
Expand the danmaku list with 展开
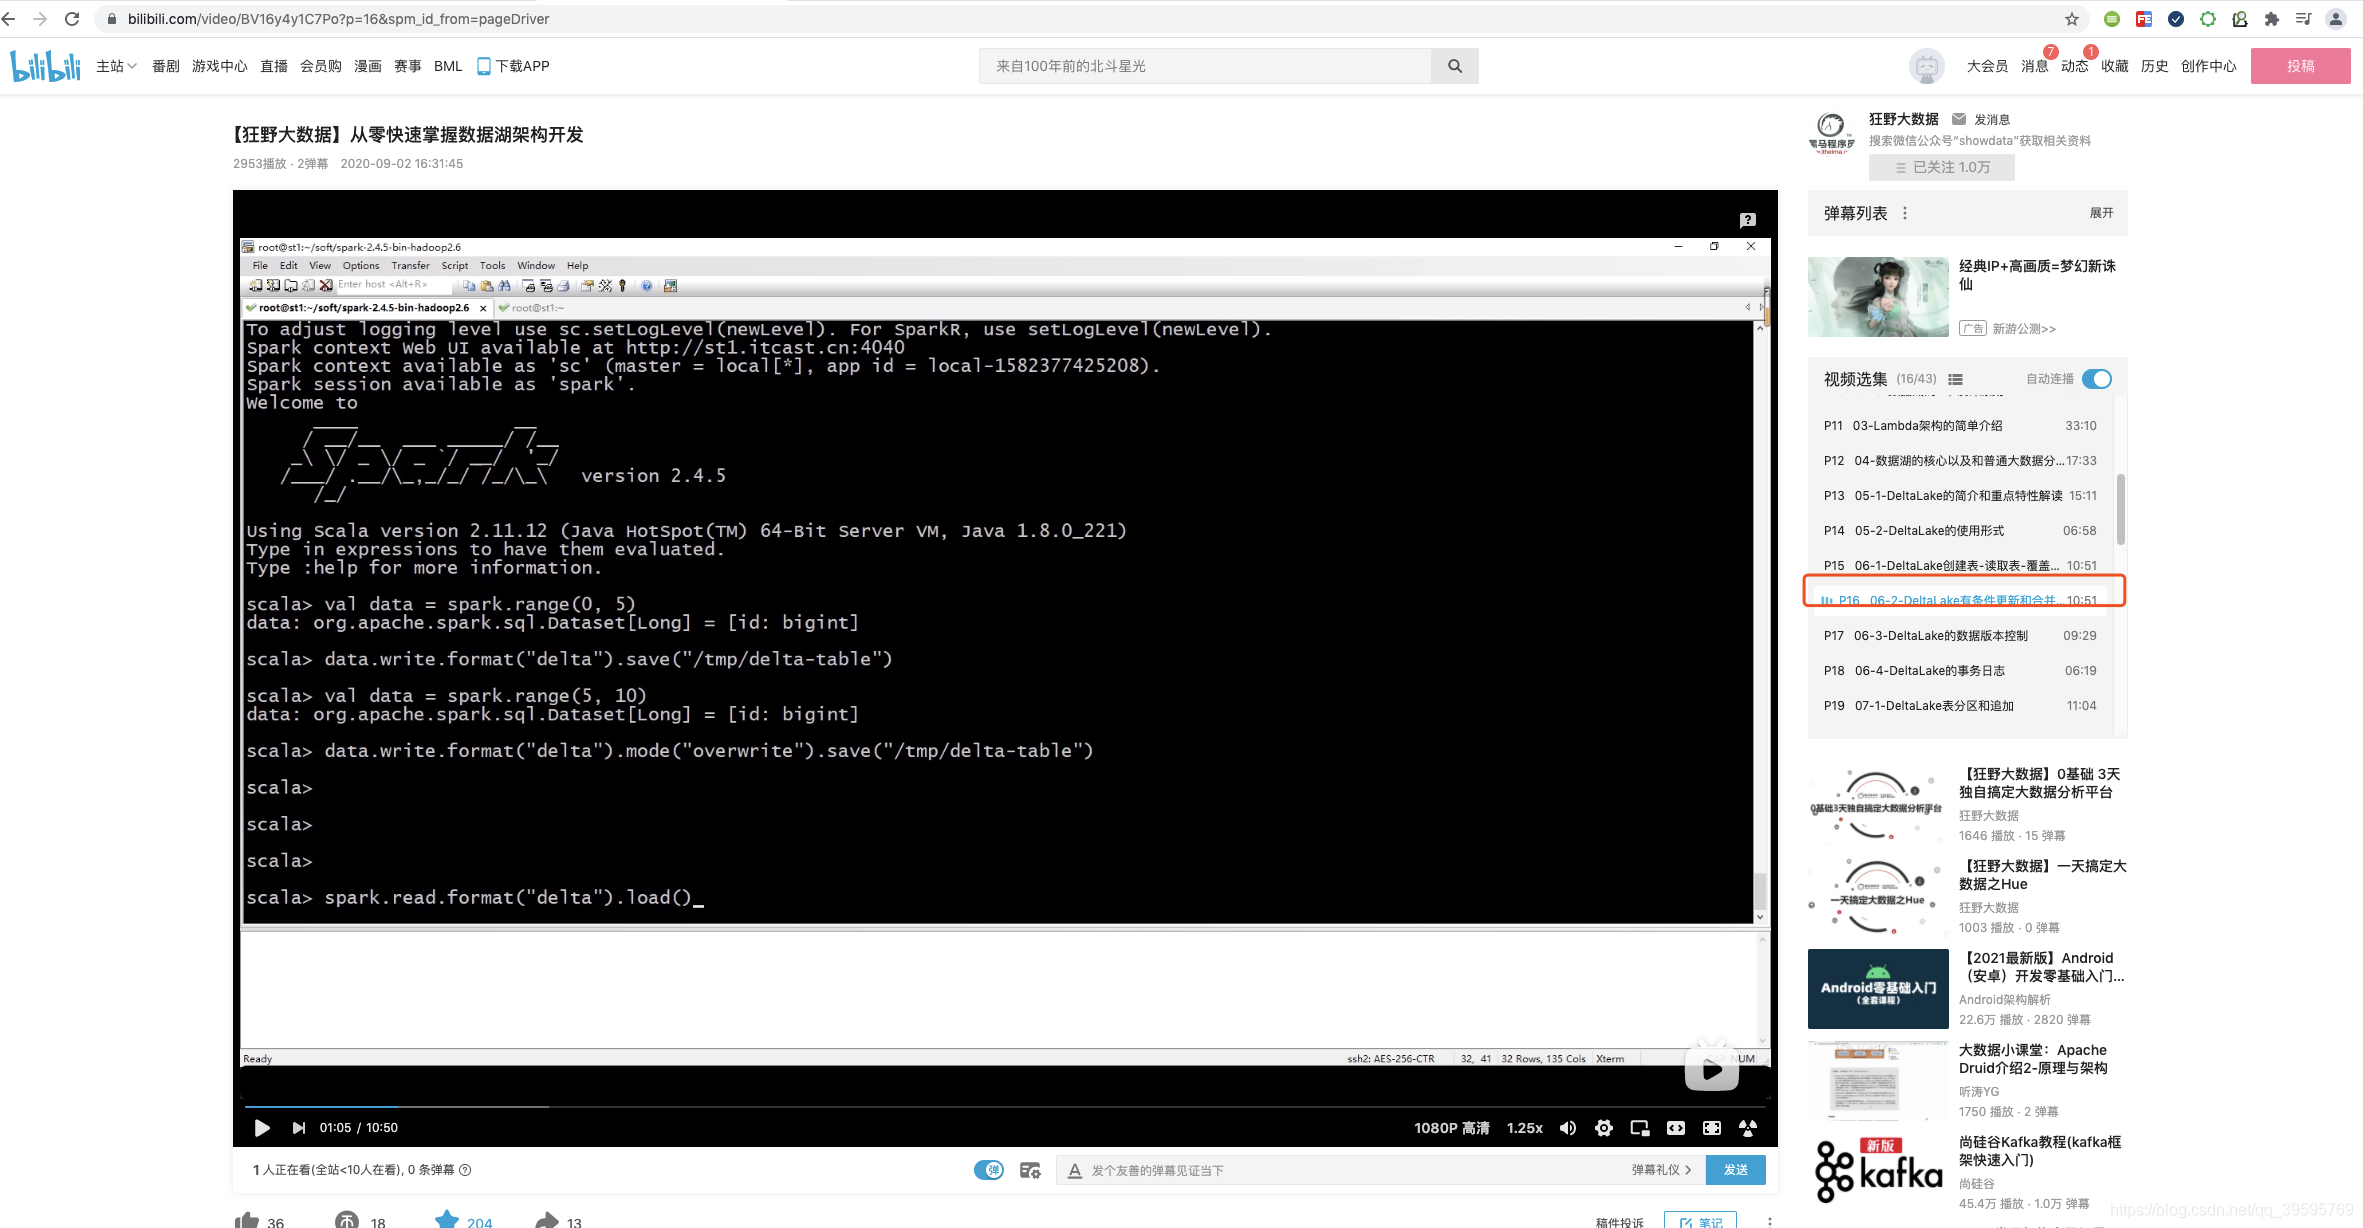(2101, 213)
